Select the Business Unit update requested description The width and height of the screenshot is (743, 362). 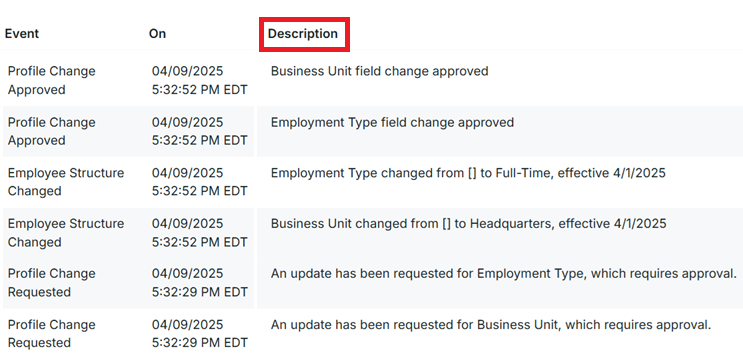coord(491,325)
